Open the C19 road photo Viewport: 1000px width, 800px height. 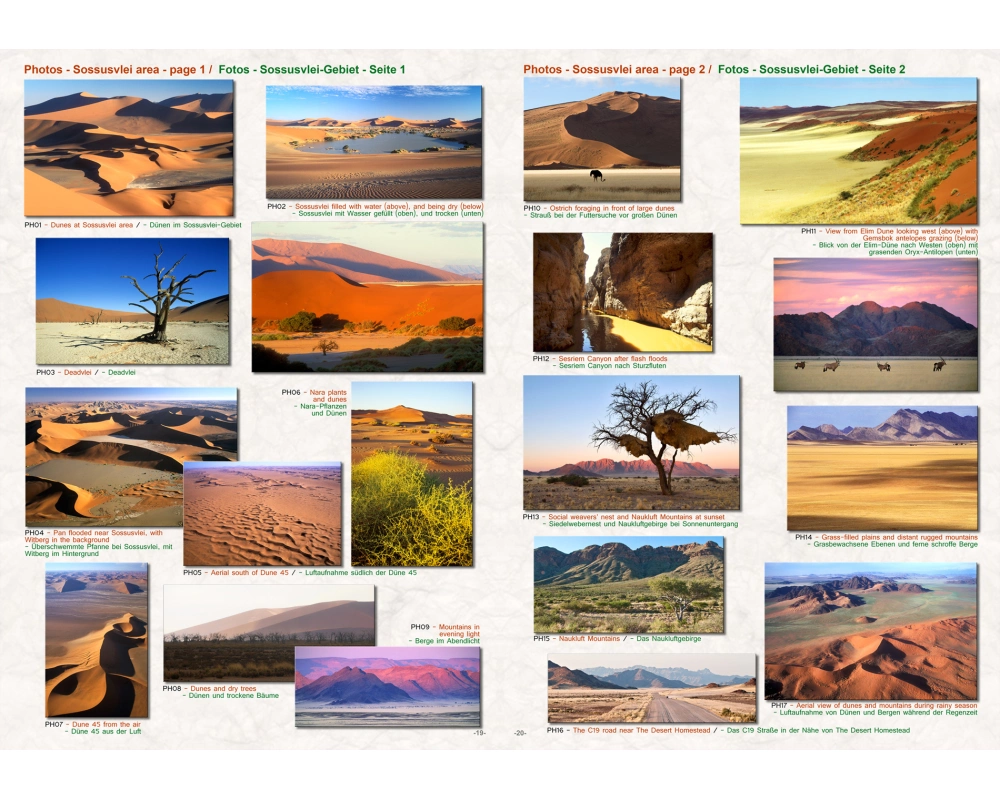[651, 688]
